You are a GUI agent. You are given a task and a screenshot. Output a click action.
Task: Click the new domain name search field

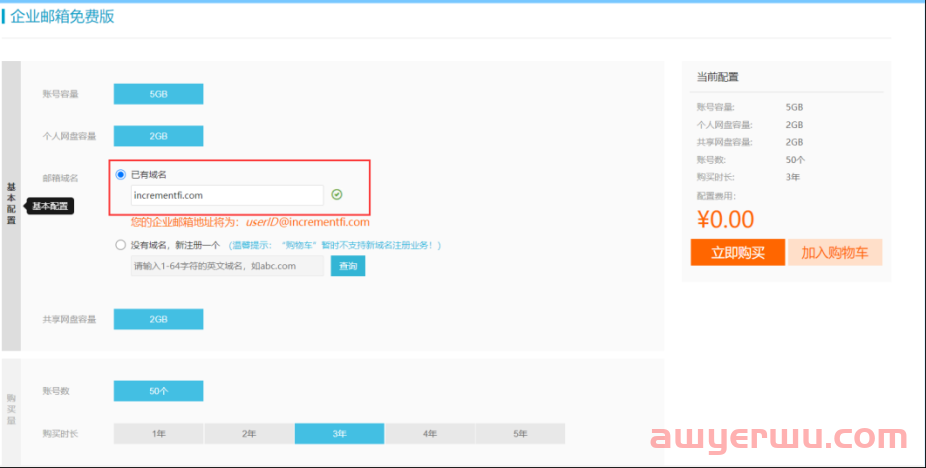(x=227, y=266)
